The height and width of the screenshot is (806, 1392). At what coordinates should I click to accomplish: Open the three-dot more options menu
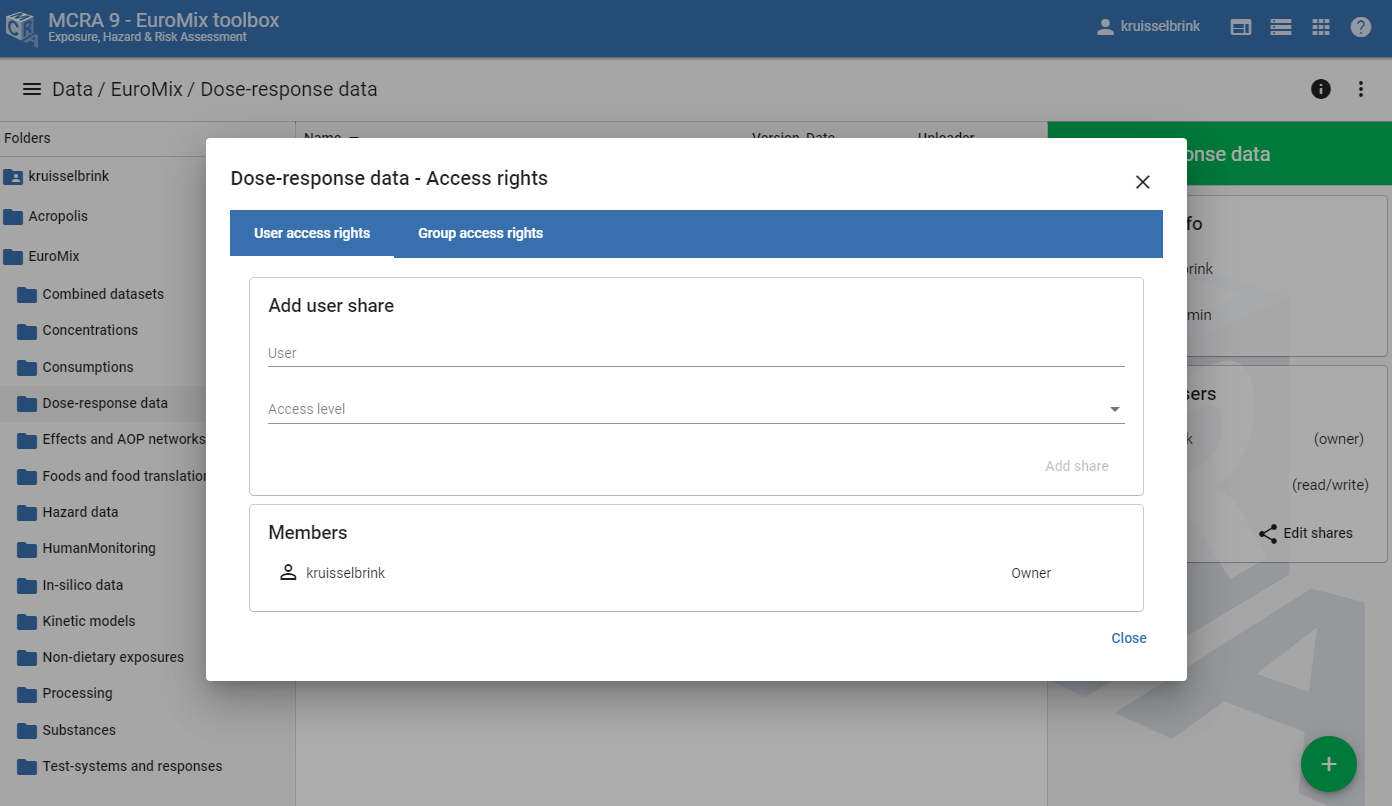tap(1360, 89)
